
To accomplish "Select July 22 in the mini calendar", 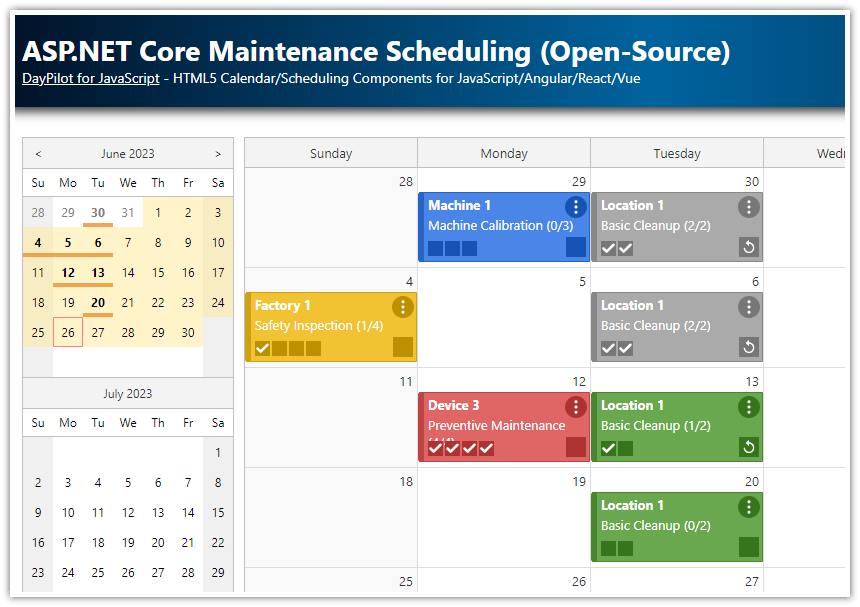I will (x=217, y=542).
